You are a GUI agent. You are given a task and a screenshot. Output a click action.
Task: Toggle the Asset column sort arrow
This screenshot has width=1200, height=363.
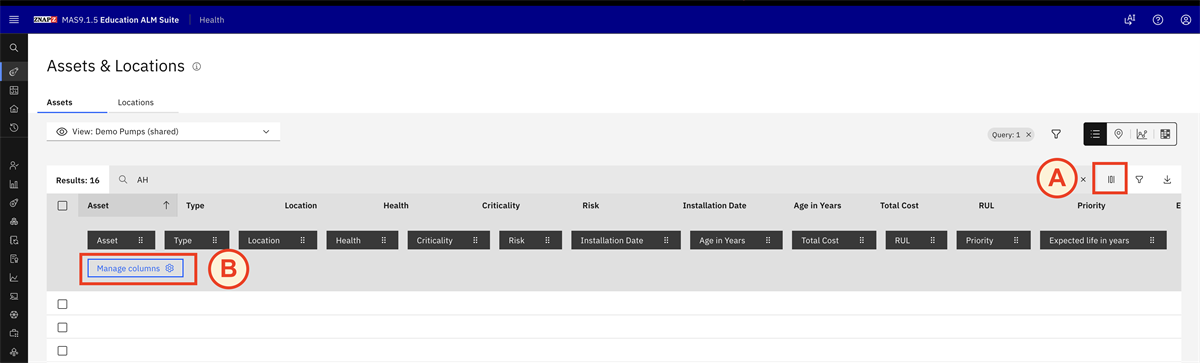(166, 205)
